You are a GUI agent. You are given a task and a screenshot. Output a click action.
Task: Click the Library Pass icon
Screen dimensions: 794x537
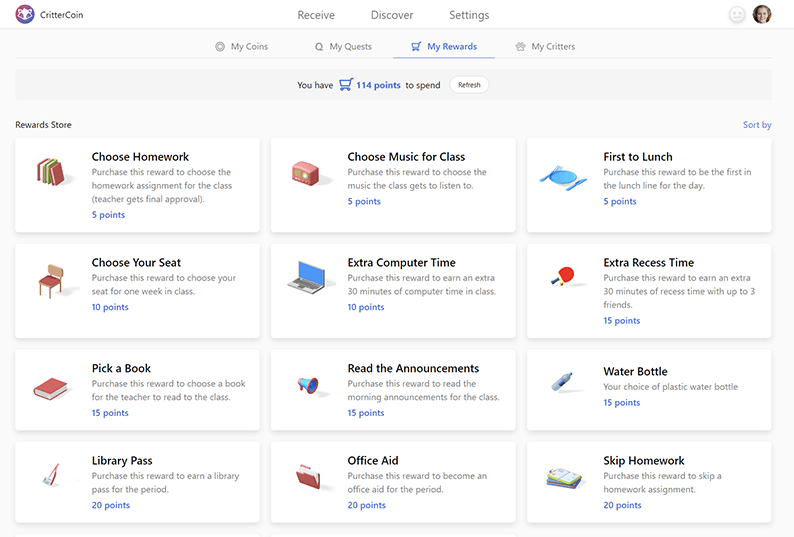coord(51,475)
